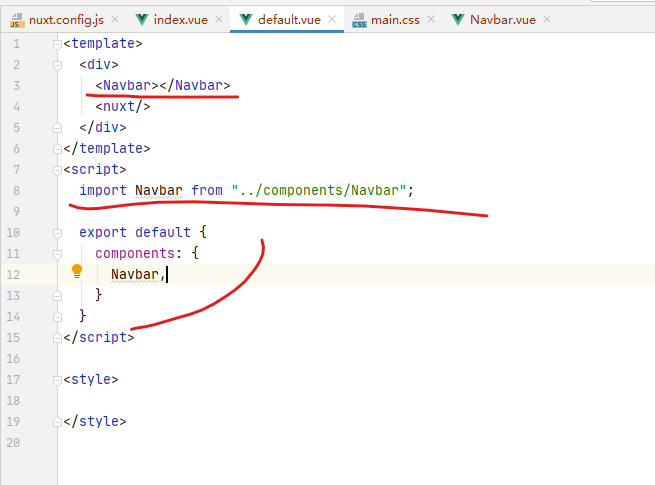Collapse the style block at line 17

pos(58,380)
